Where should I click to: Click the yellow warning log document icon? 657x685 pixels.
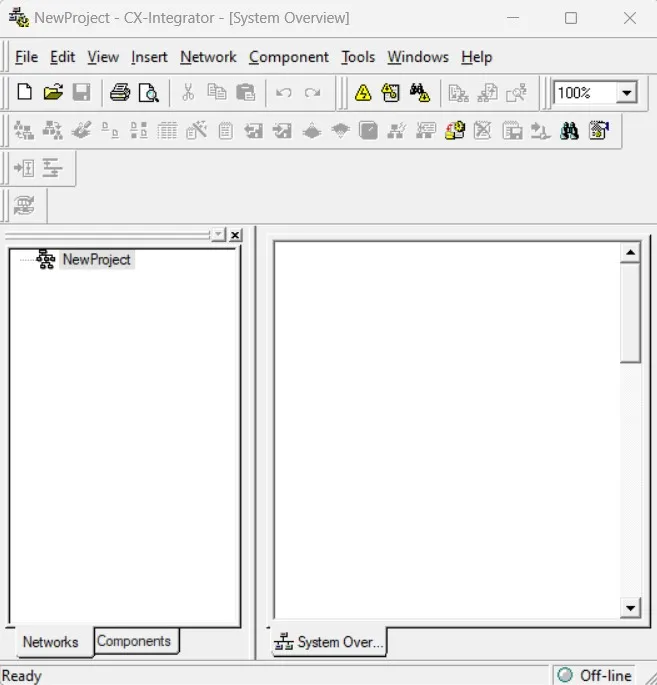coord(391,92)
